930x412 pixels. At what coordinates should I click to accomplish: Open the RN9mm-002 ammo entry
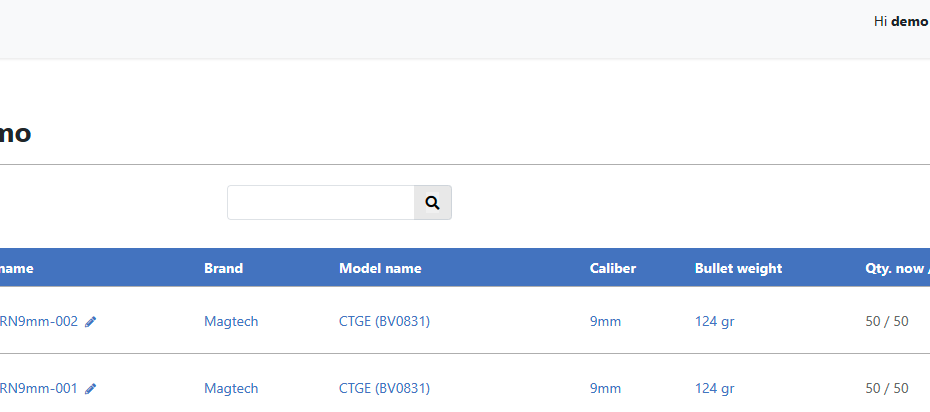38,321
